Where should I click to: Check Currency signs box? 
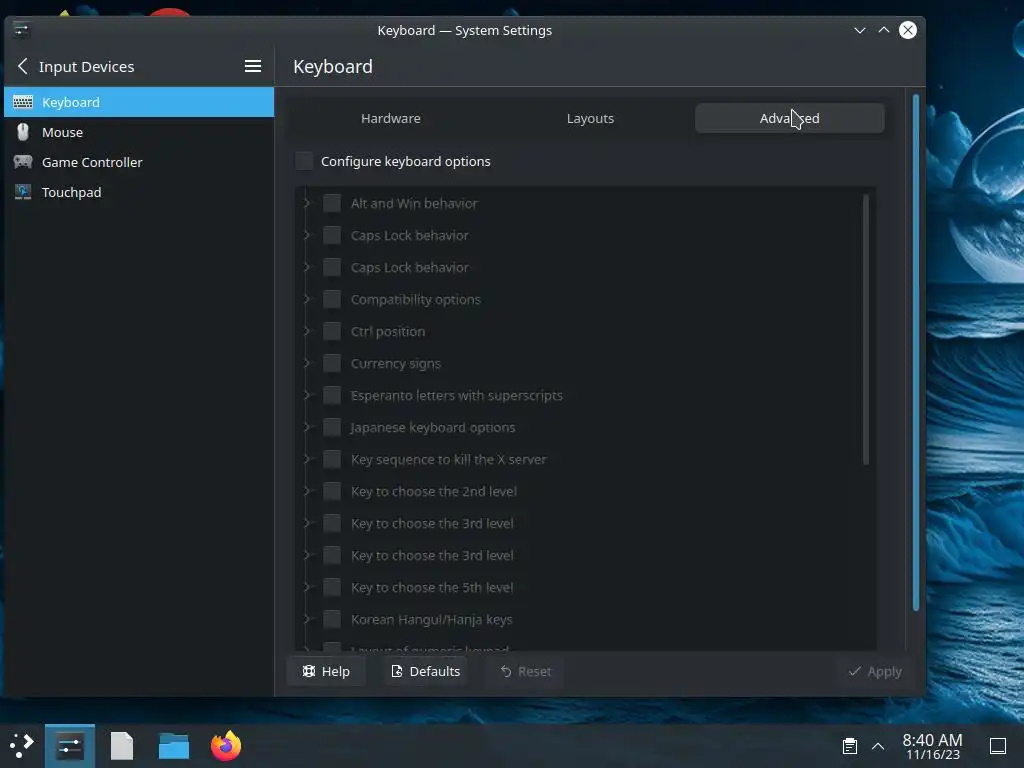332,363
